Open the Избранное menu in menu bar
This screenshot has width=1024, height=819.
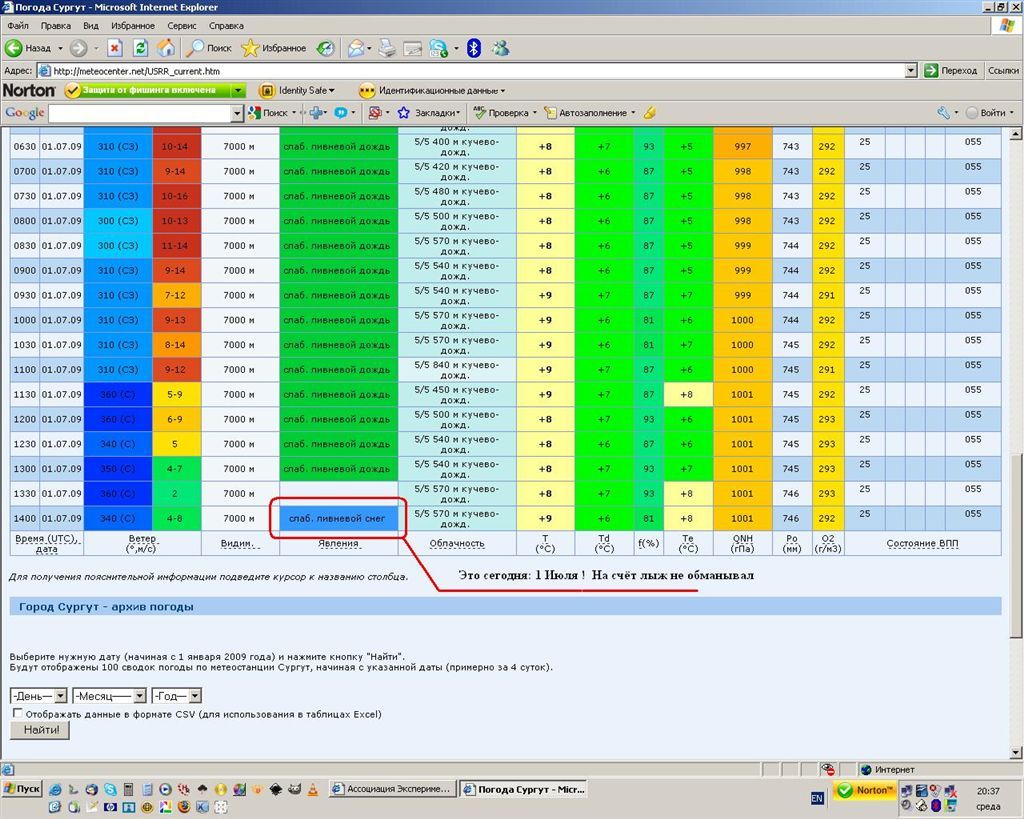pyautogui.click(x=133, y=25)
